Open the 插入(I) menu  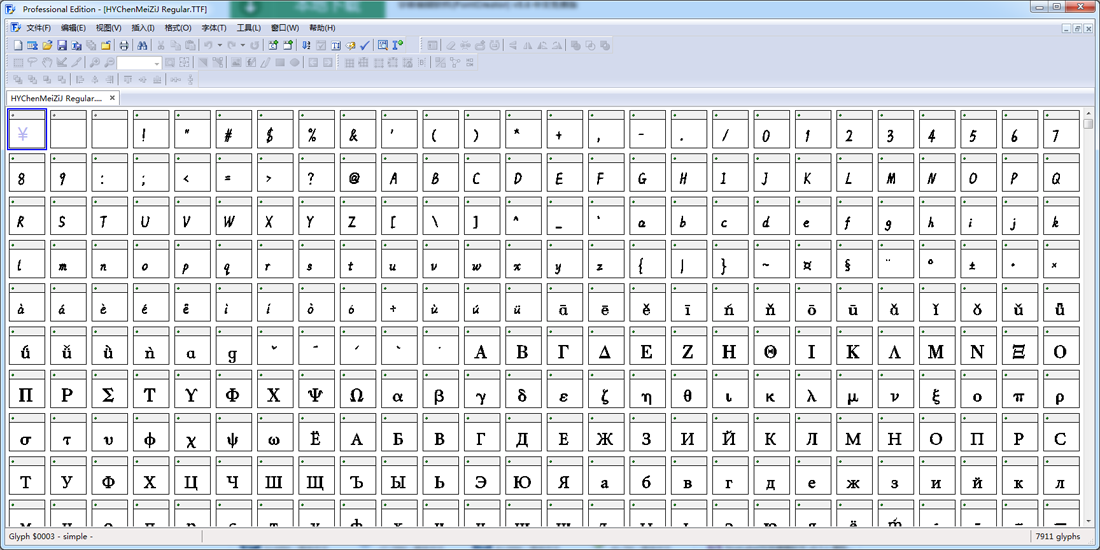(143, 28)
